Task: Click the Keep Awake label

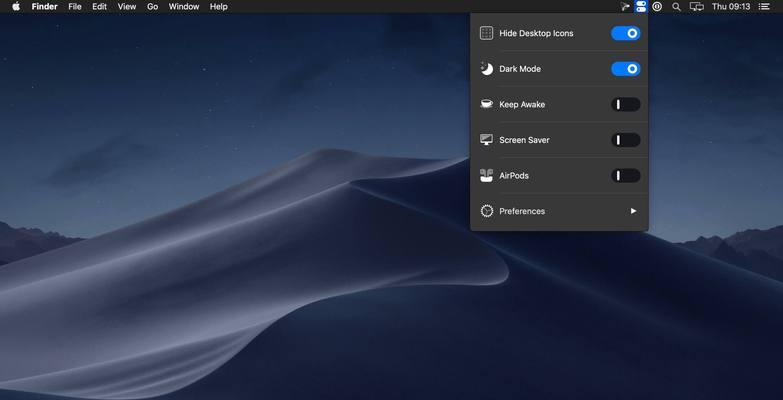Action: (522, 104)
